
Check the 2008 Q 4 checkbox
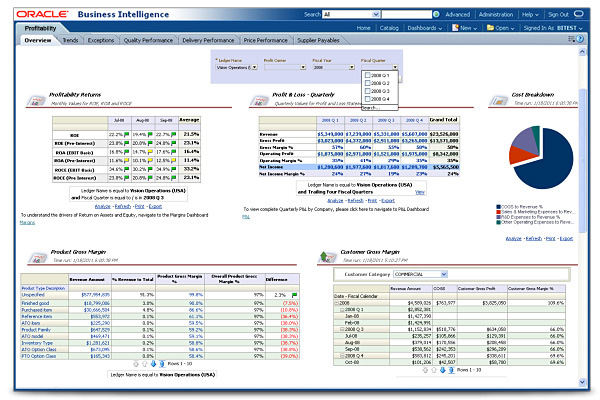pyautogui.click(x=367, y=99)
